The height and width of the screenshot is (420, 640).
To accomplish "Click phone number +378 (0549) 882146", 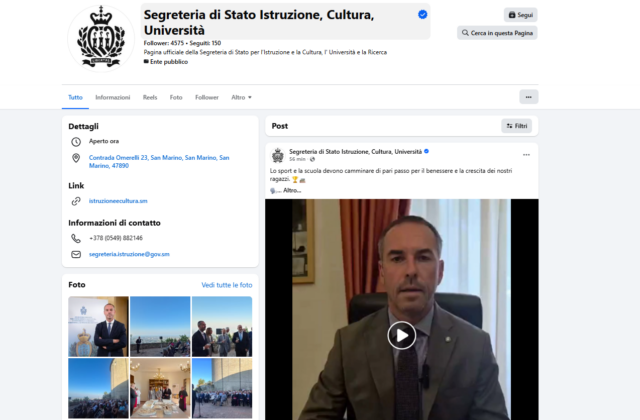I will point(116,238).
